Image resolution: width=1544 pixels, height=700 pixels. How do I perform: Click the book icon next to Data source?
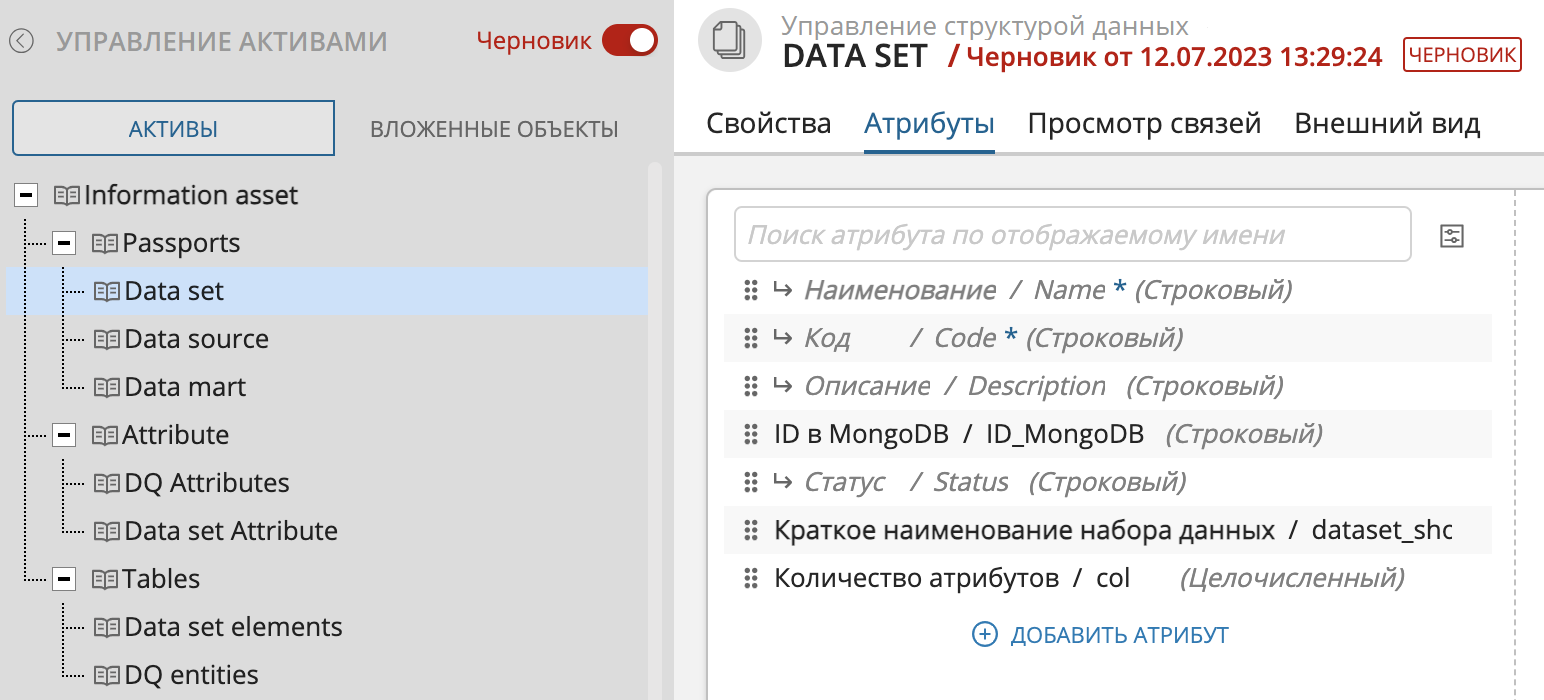(107, 339)
